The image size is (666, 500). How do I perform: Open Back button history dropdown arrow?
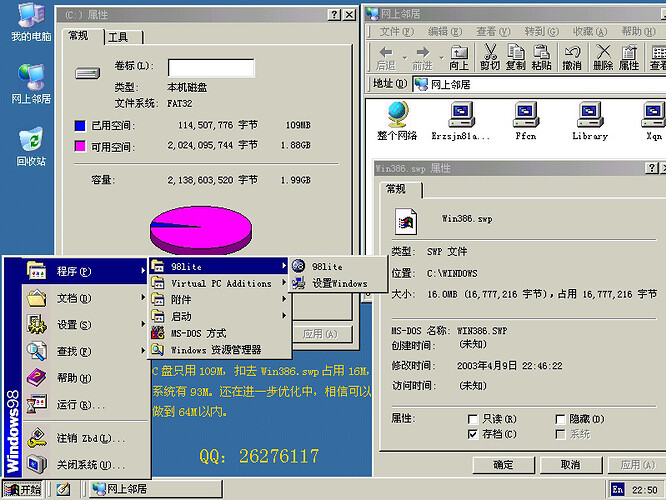point(404,58)
